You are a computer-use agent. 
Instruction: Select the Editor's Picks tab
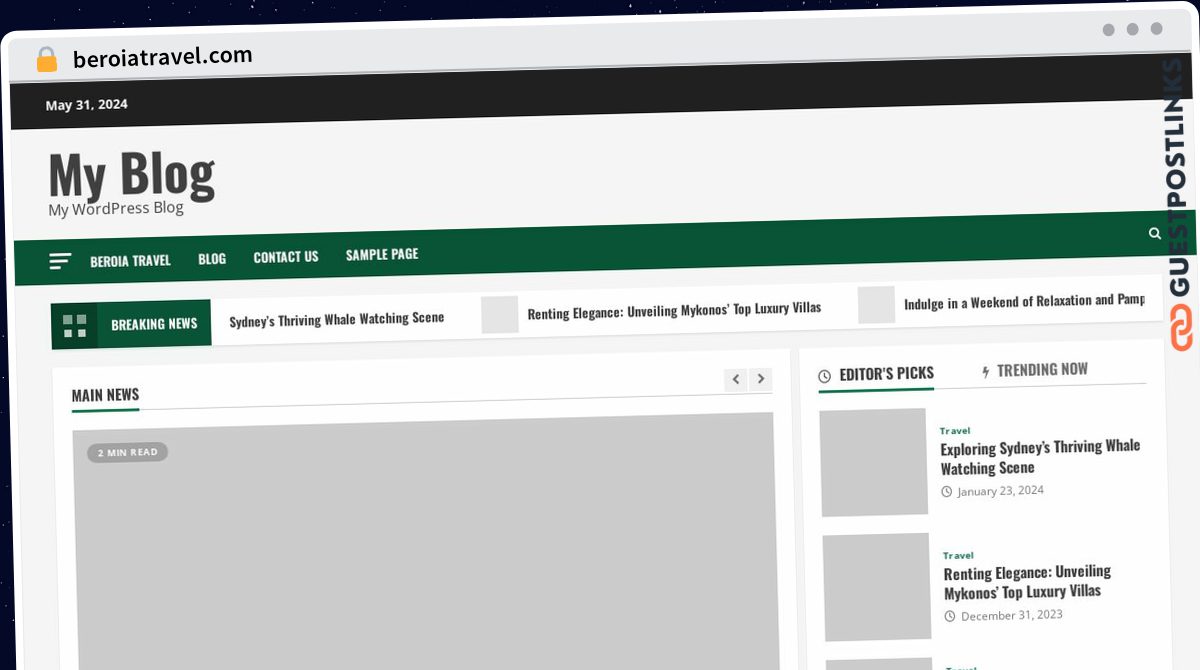click(876, 374)
